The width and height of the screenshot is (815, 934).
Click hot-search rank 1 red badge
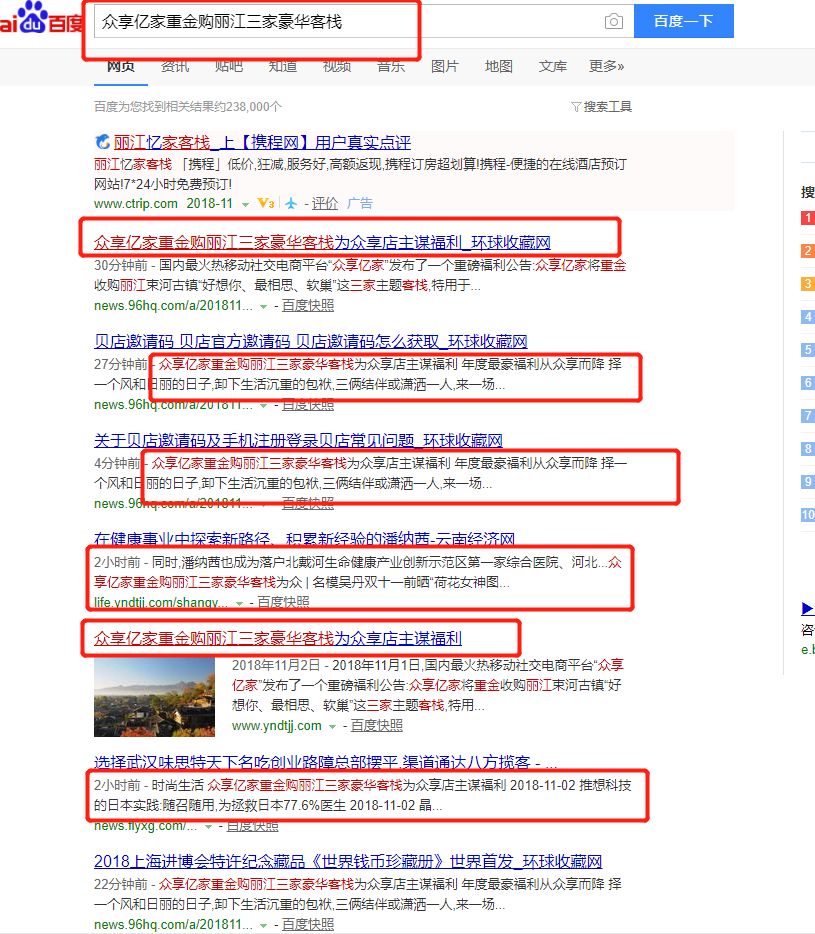click(x=808, y=218)
